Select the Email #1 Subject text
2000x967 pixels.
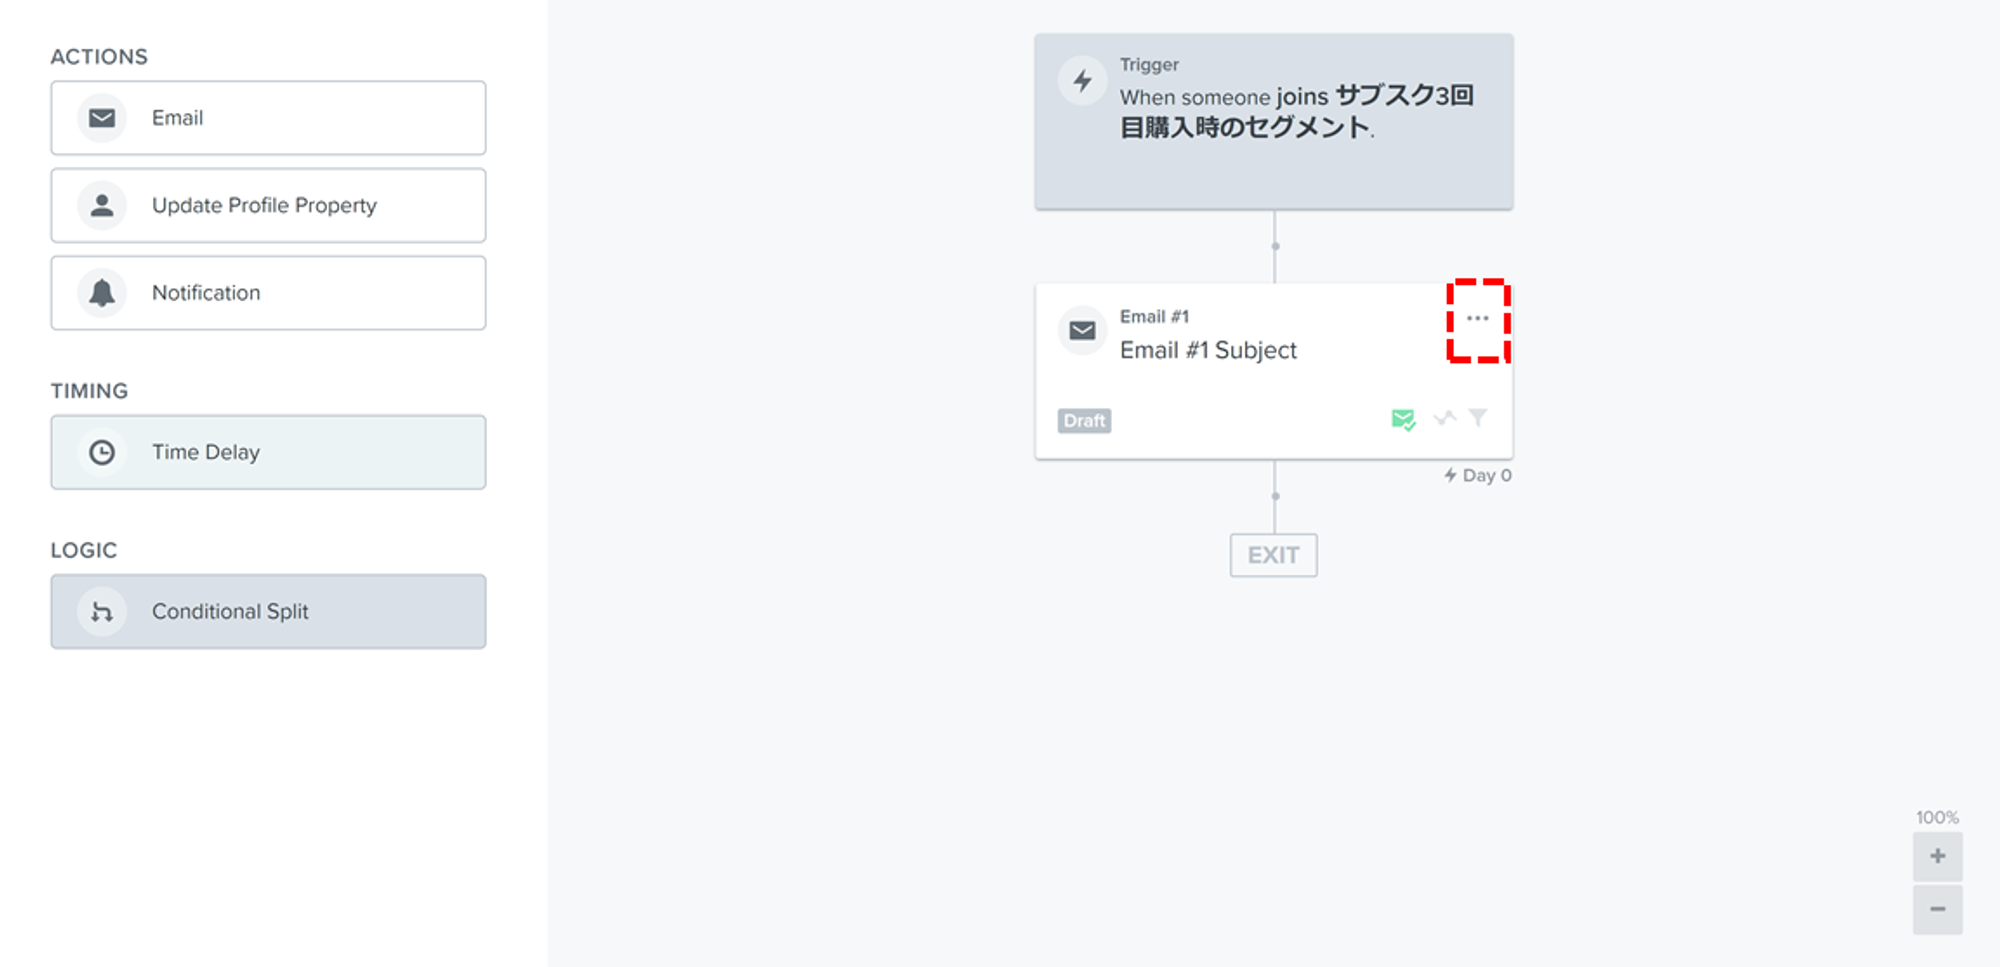coord(1208,351)
